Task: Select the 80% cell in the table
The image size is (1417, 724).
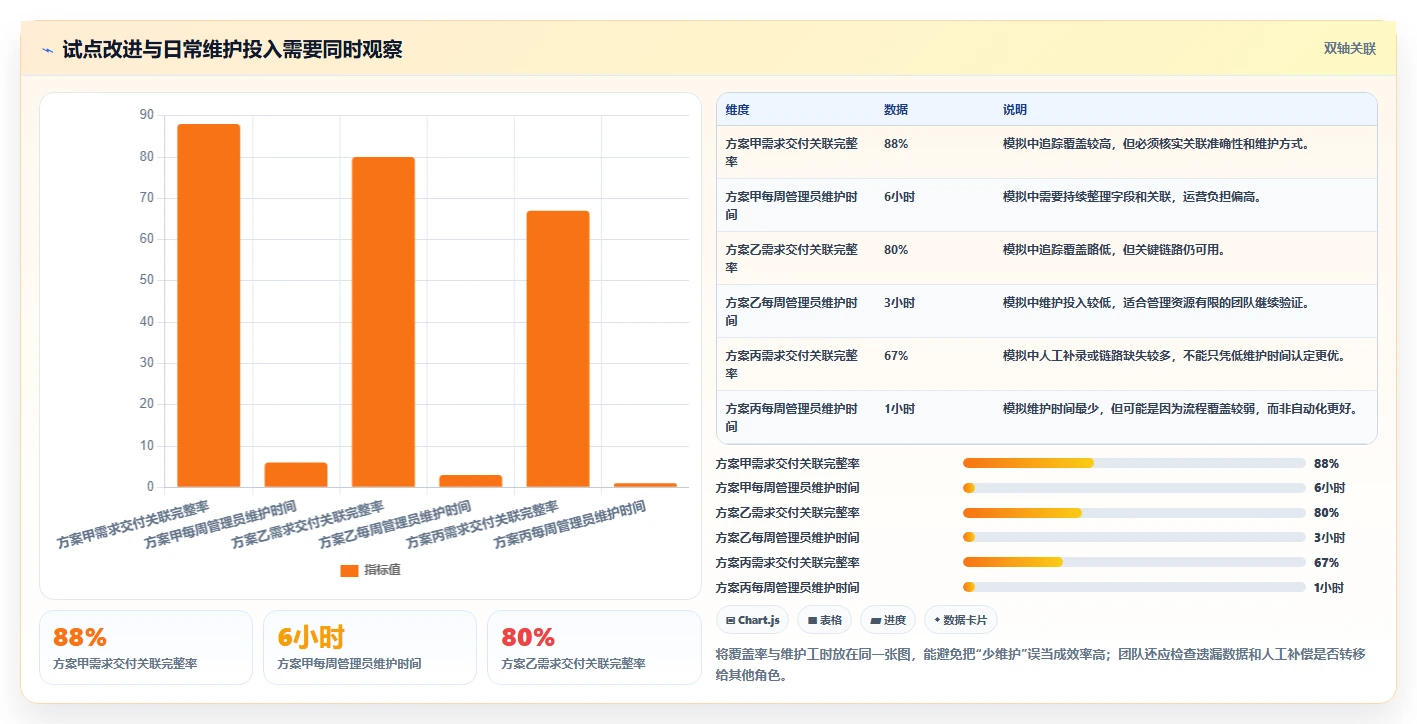Action: (896, 249)
